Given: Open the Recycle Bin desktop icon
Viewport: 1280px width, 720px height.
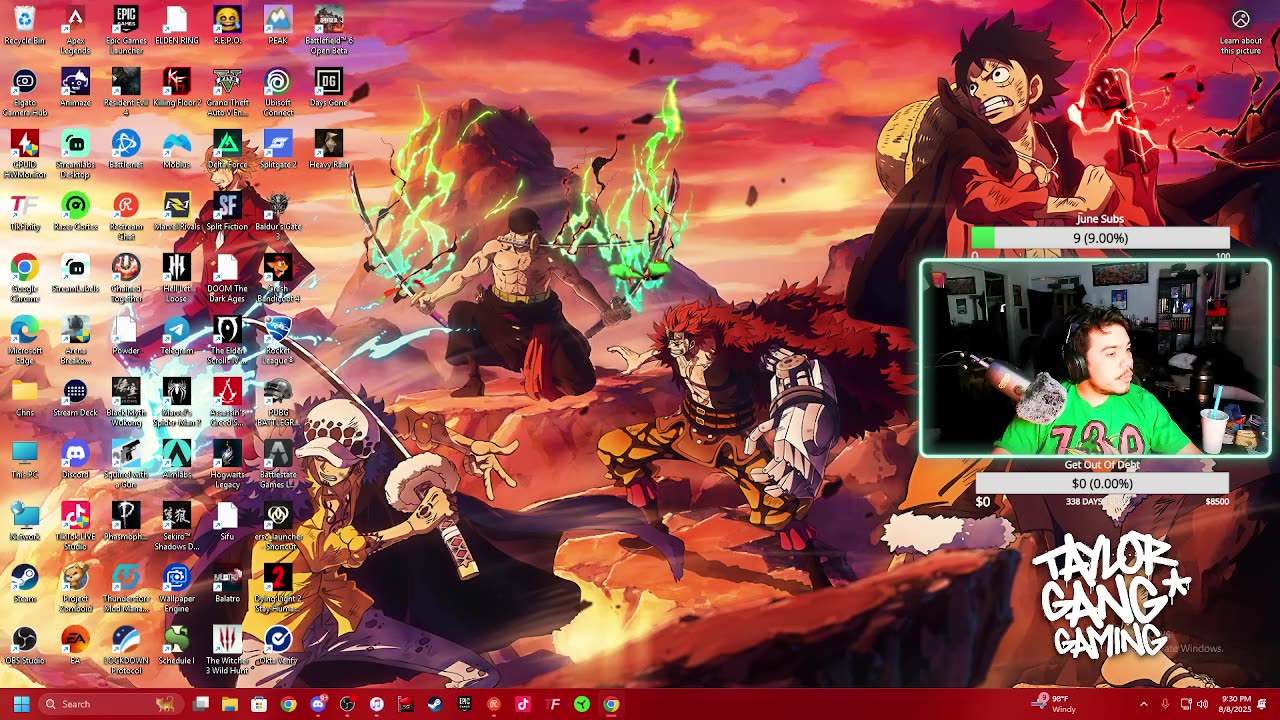Looking at the screenshot, I should point(24,27).
